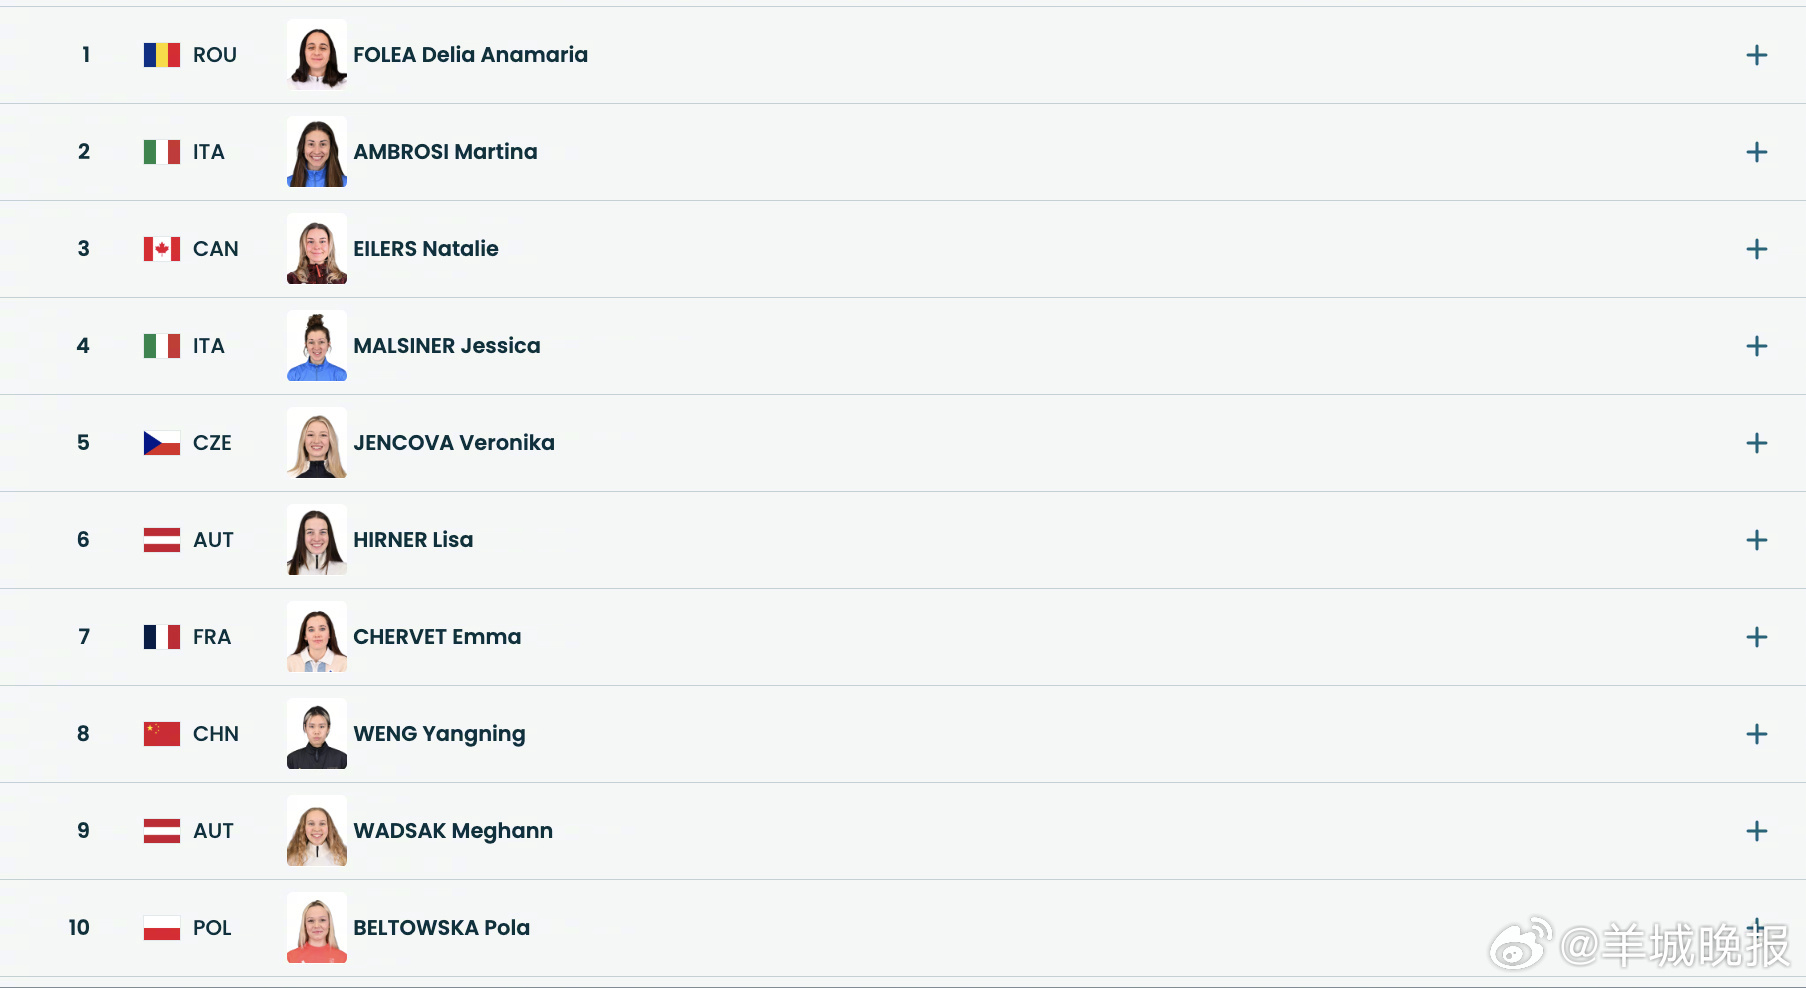Click the name BELTOWSKA Pola
1806x988 pixels.
point(441,928)
